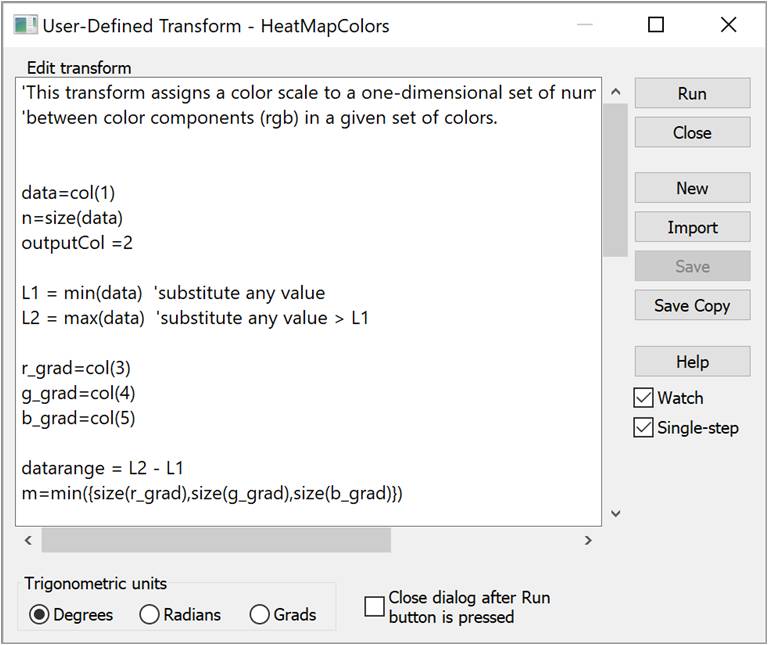Choose Radians as trigonometric units
This screenshot has width=768, height=645.
(x=150, y=615)
